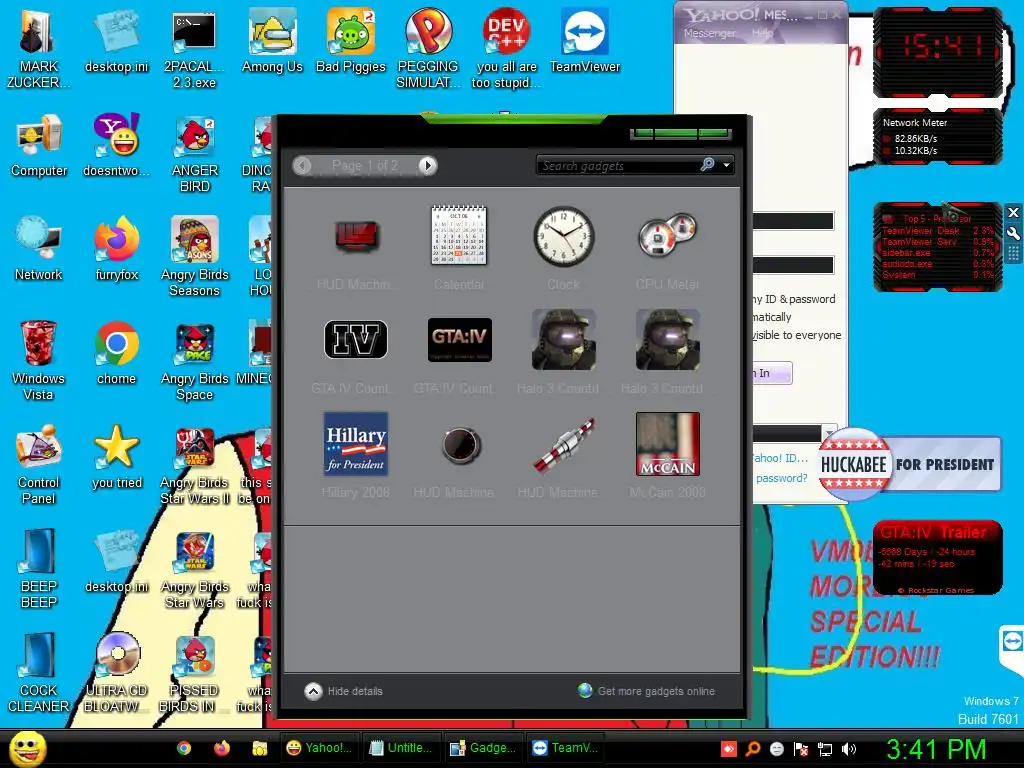
Task: Click the Search gadgets field
Action: pos(617,165)
